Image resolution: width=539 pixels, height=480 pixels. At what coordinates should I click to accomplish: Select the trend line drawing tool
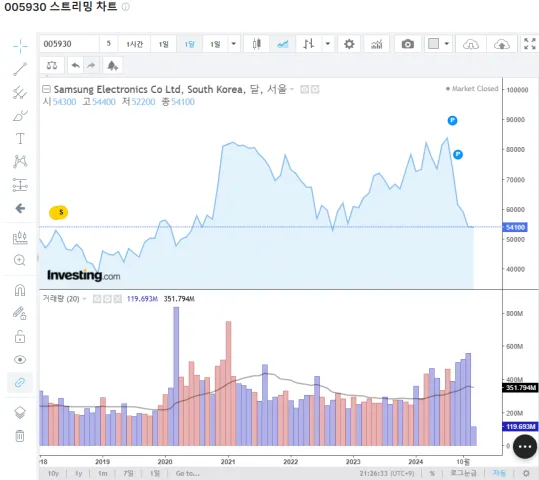(x=20, y=69)
